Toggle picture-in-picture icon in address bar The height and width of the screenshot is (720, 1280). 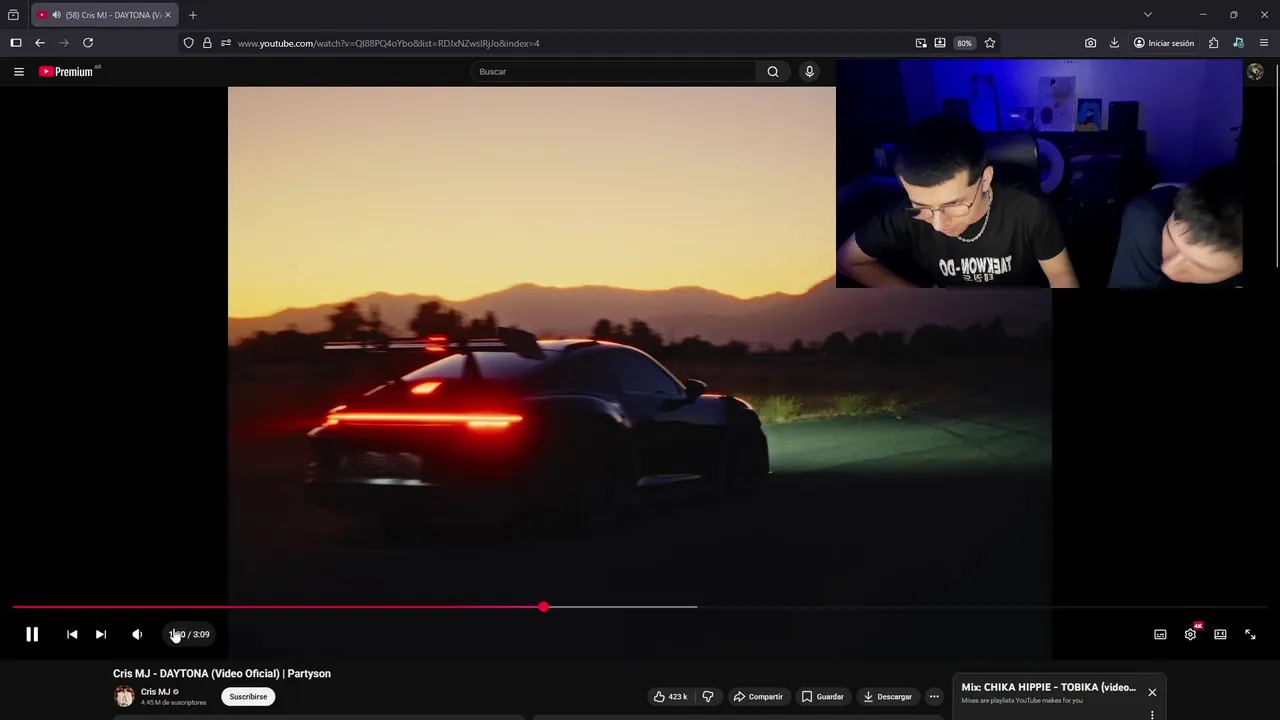tap(921, 43)
